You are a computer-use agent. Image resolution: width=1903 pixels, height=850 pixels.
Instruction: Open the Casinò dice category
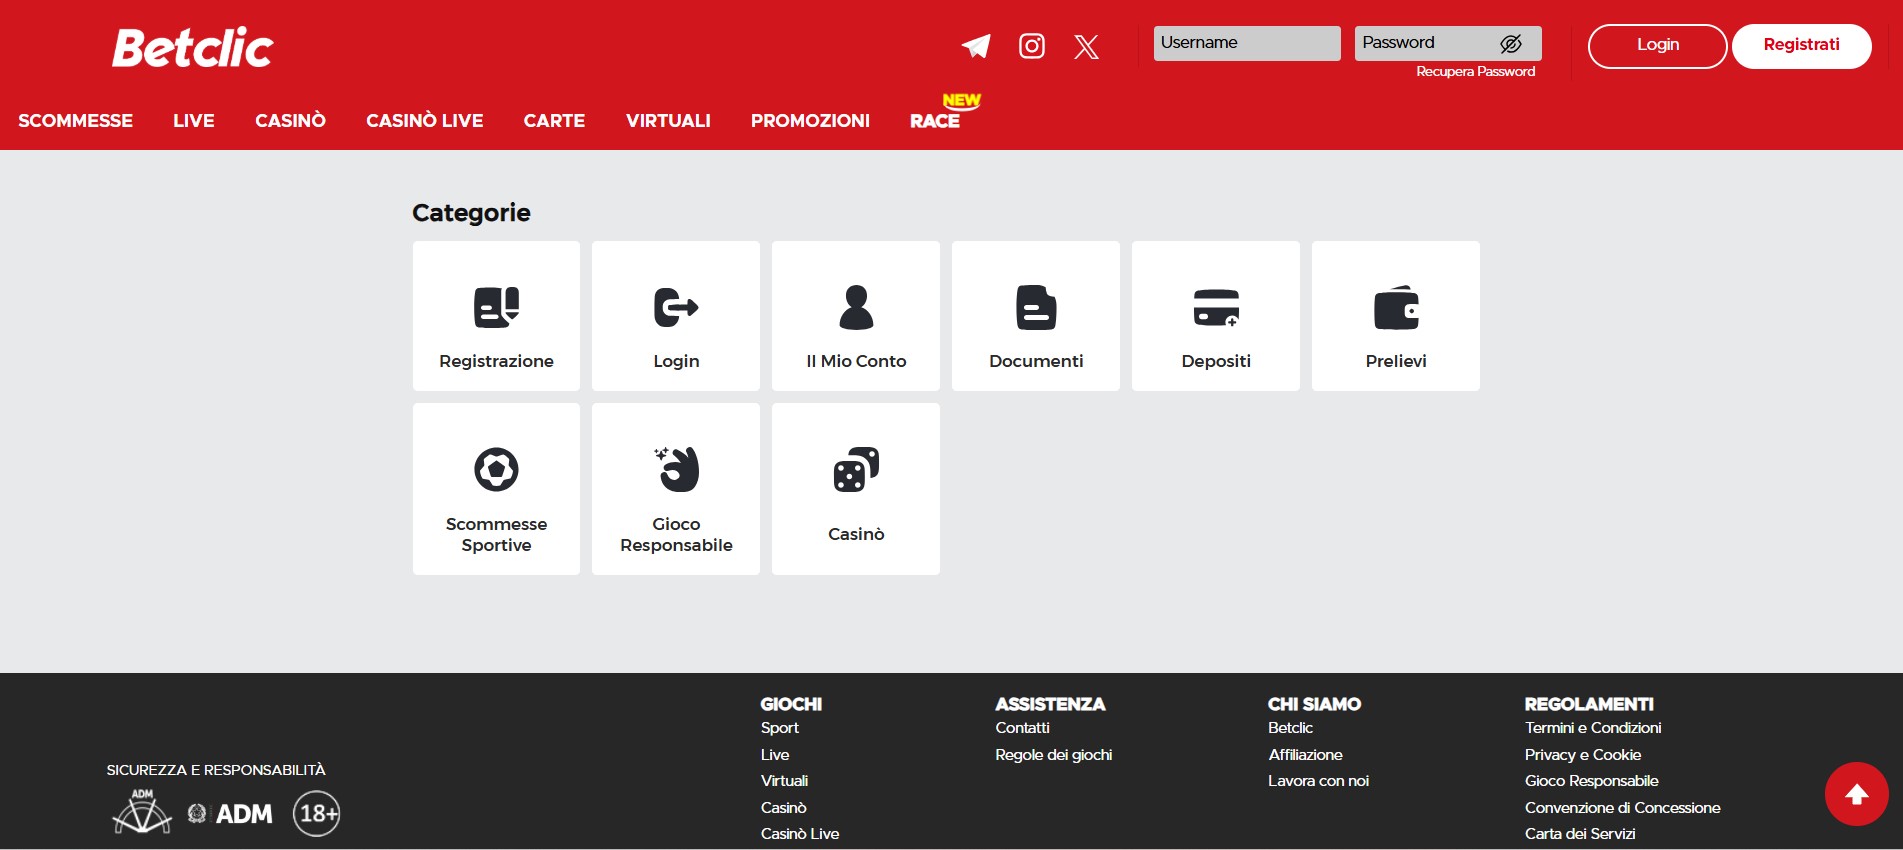pyautogui.click(x=856, y=489)
